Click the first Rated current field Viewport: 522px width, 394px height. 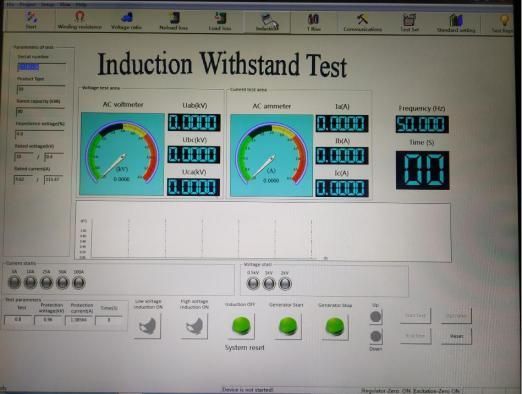(x=23, y=179)
